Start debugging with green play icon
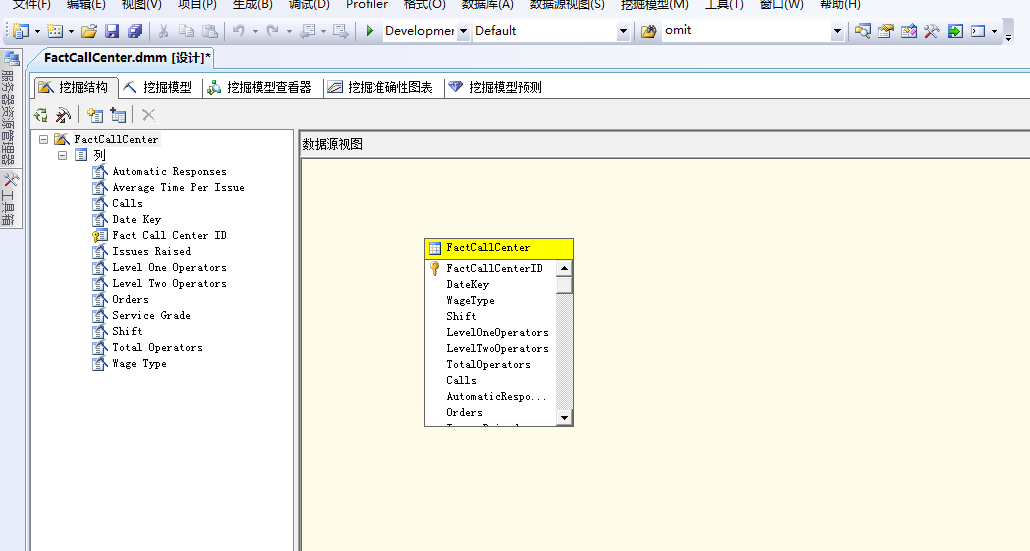The height and width of the screenshot is (551, 1030). (370, 31)
